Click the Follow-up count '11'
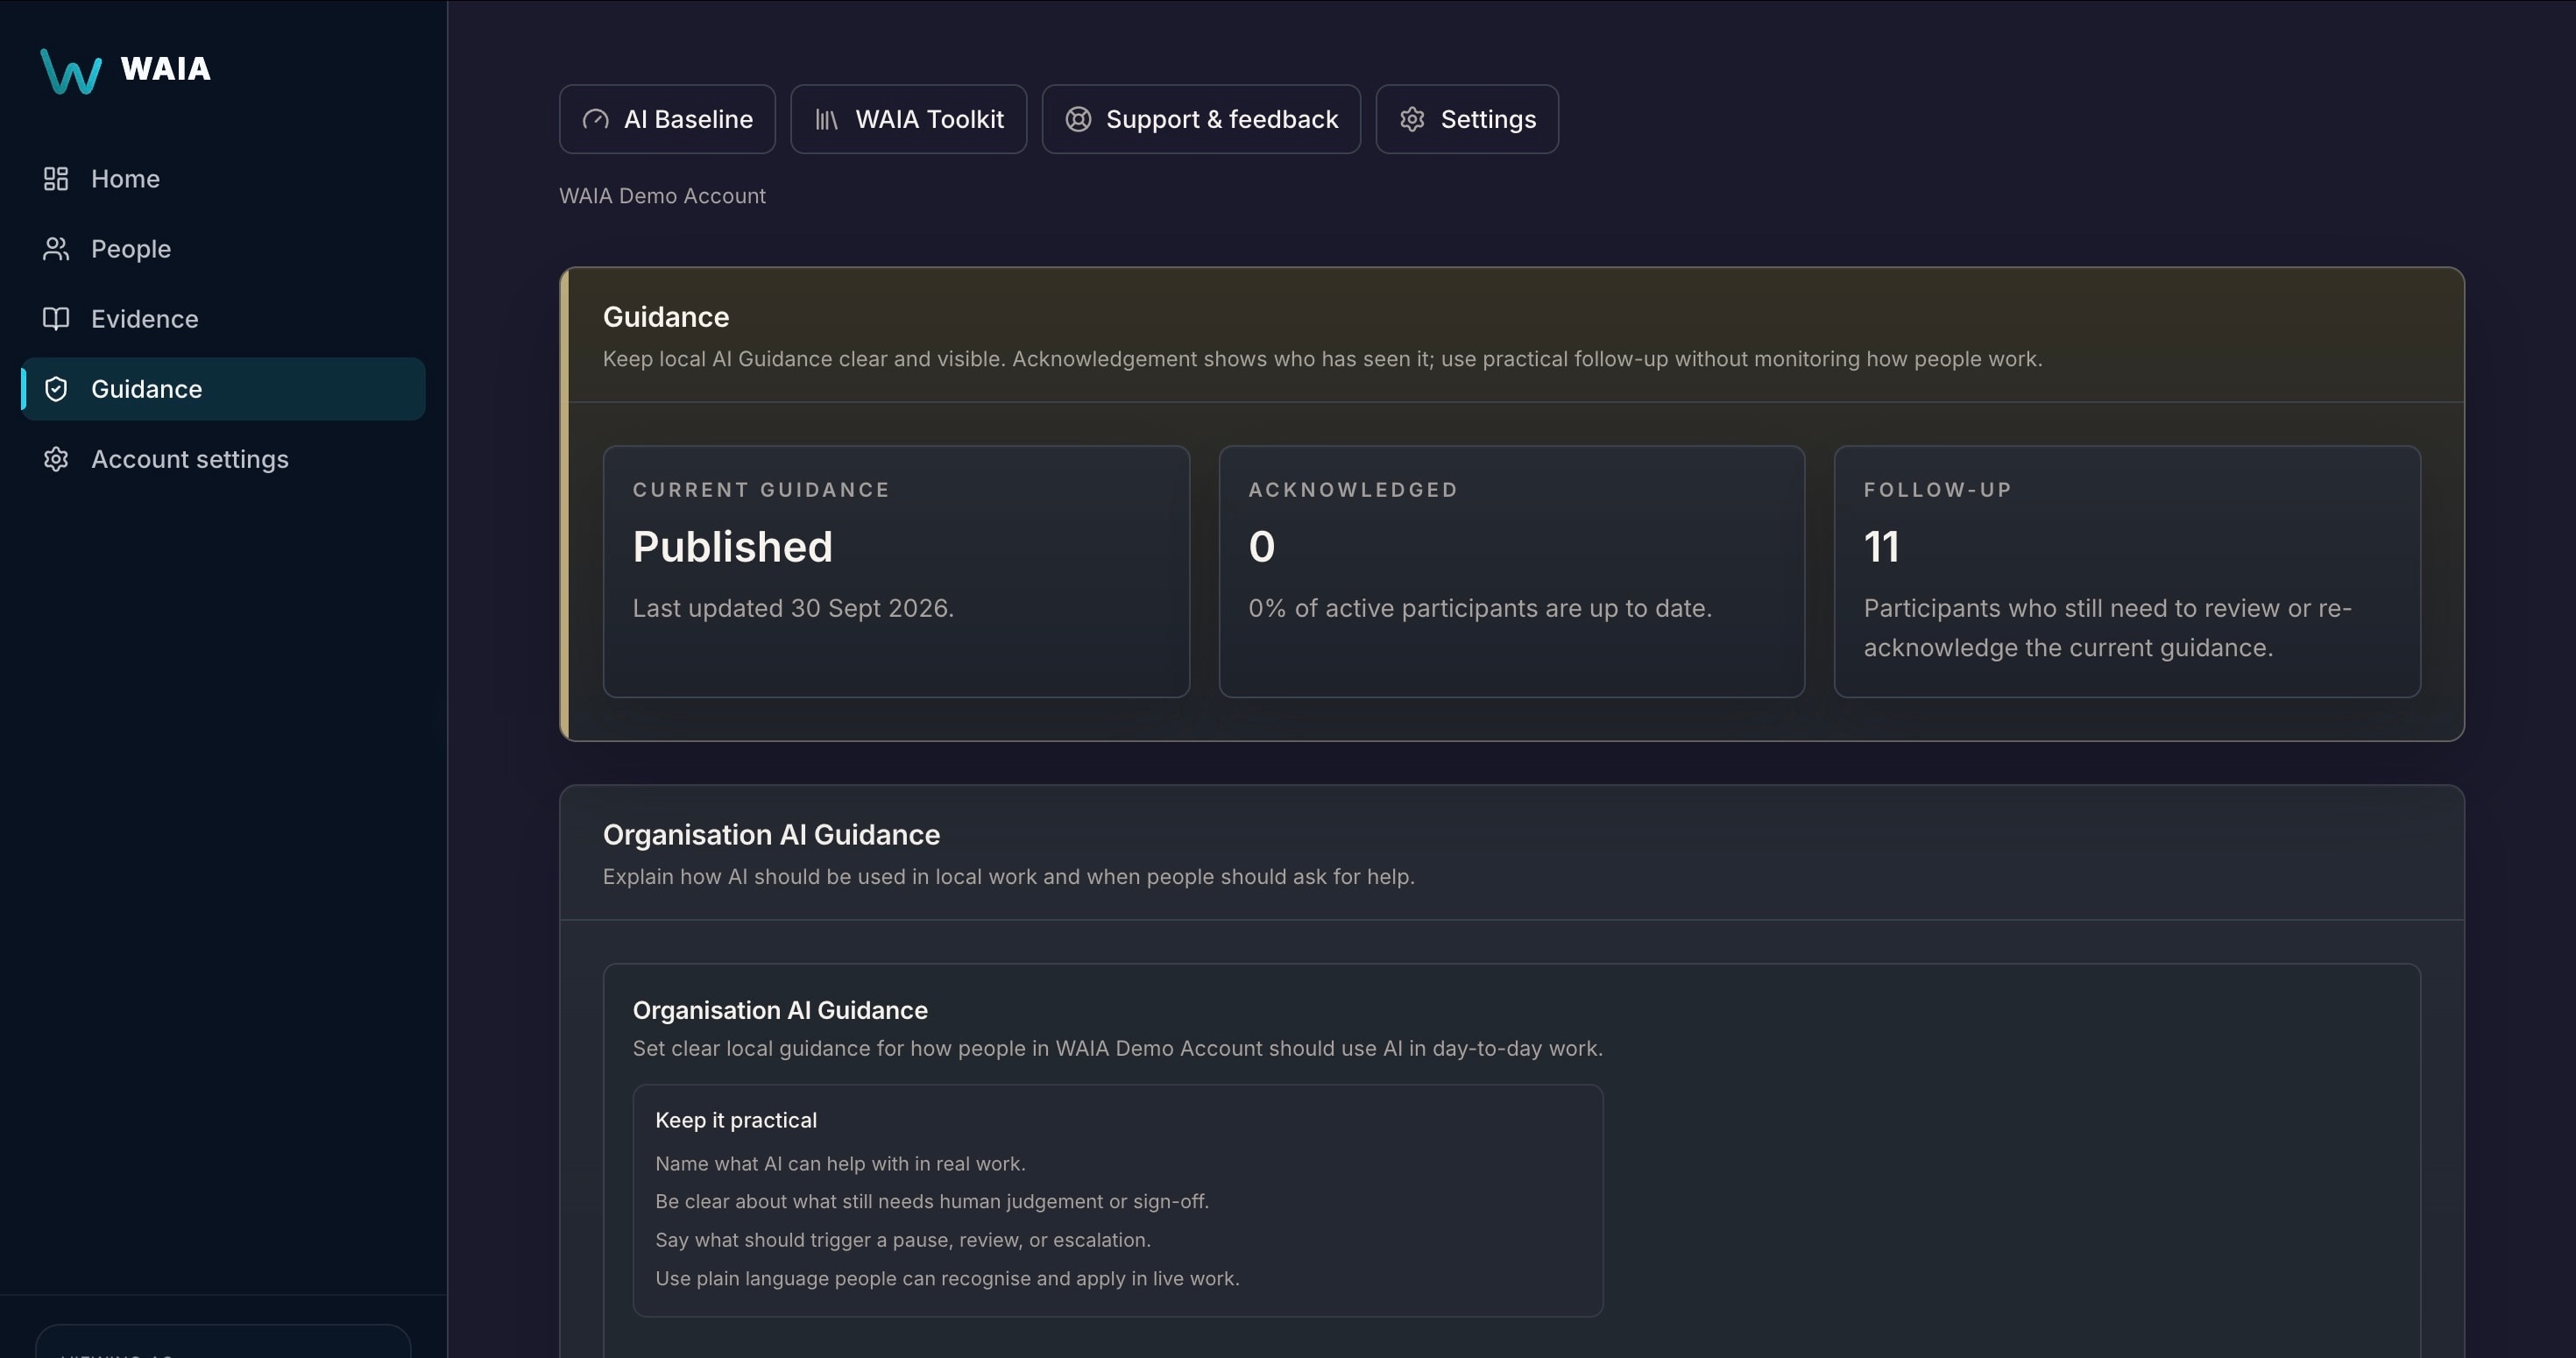Image resolution: width=2576 pixels, height=1358 pixels. click(x=1881, y=547)
